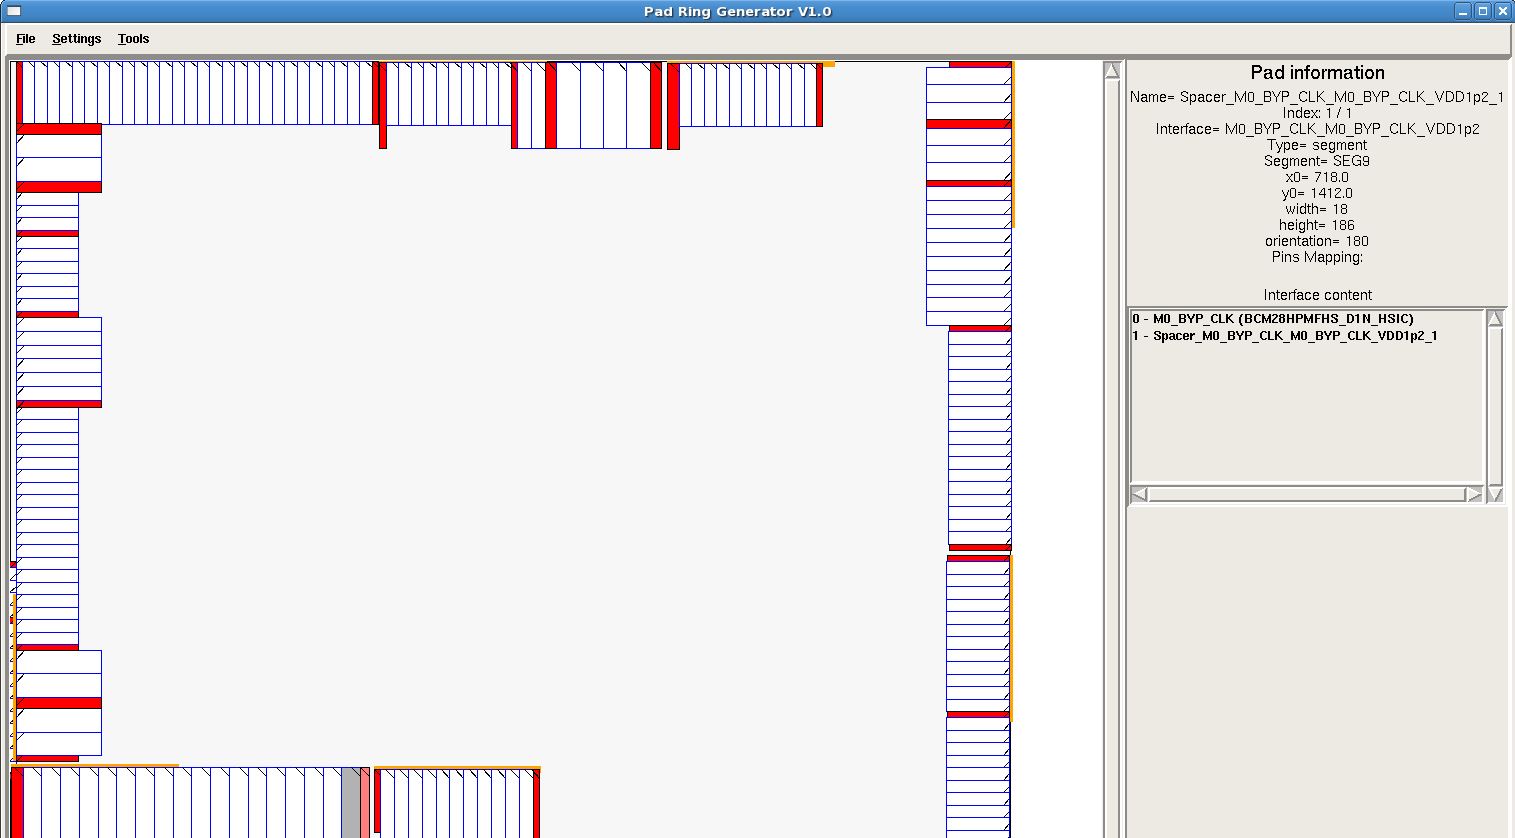Click the canvas vertical scrollbar up arrow
The width and height of the screenshot is (1515, 838).
pos(1111,71)
